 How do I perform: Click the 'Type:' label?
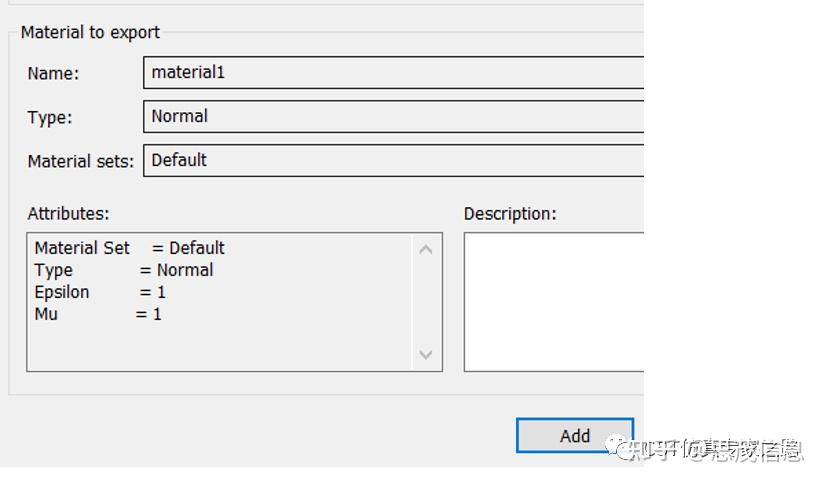50,117
